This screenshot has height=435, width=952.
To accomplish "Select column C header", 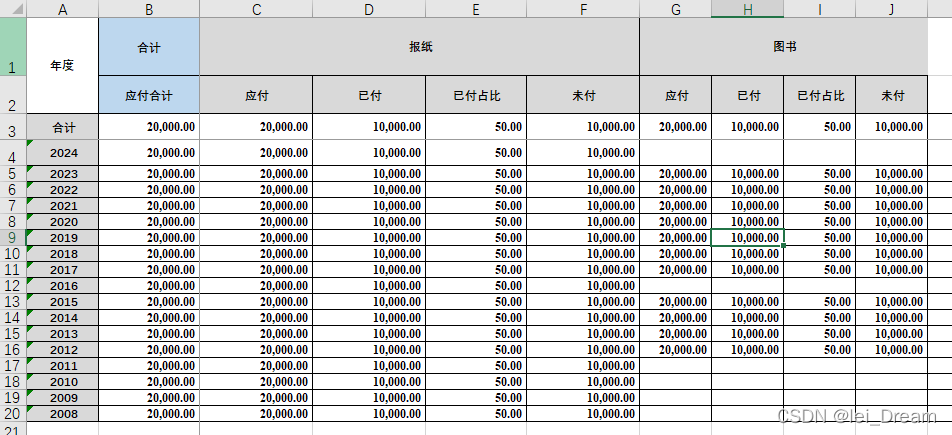I will pyautogui.click(x=256, y=9).
